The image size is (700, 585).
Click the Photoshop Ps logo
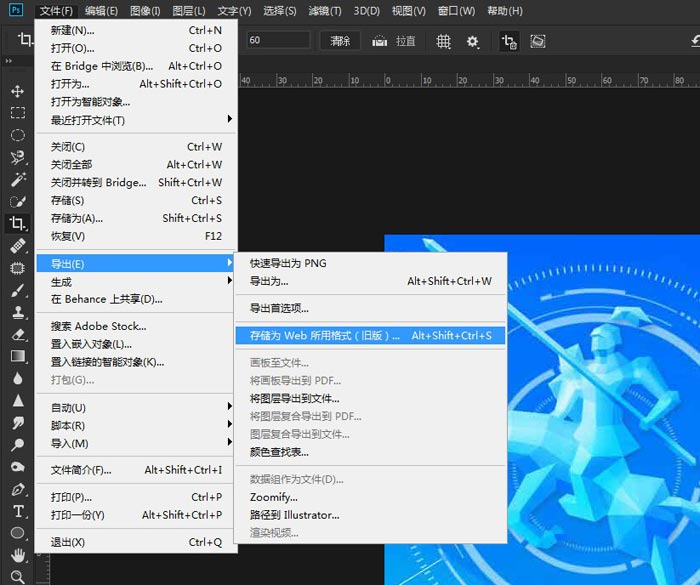(16, 10)
